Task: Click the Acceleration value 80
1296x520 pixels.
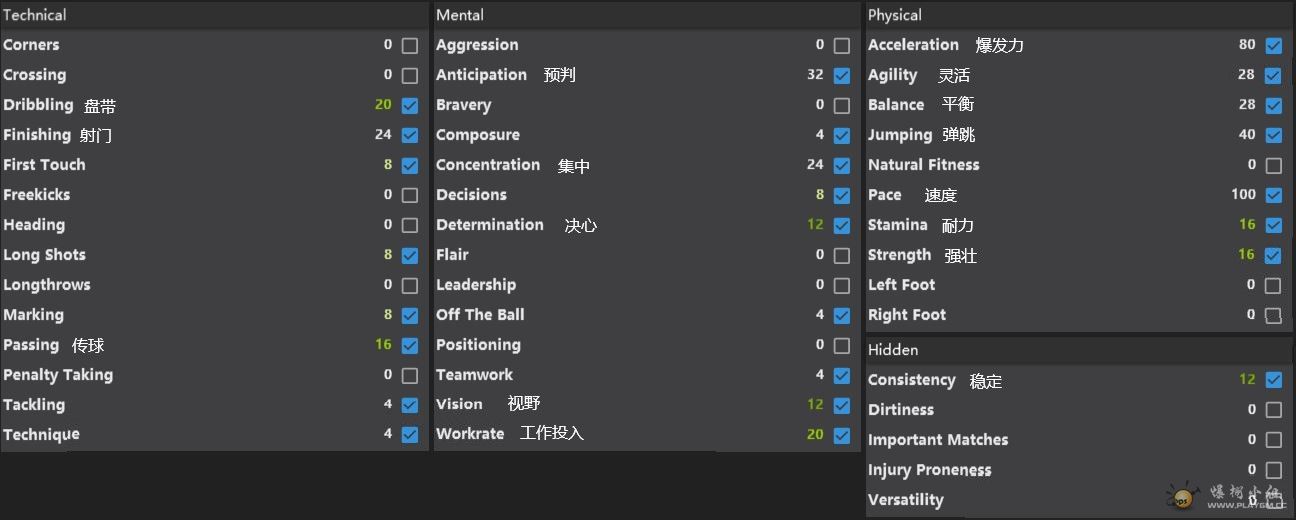Action: (1247, 45)
